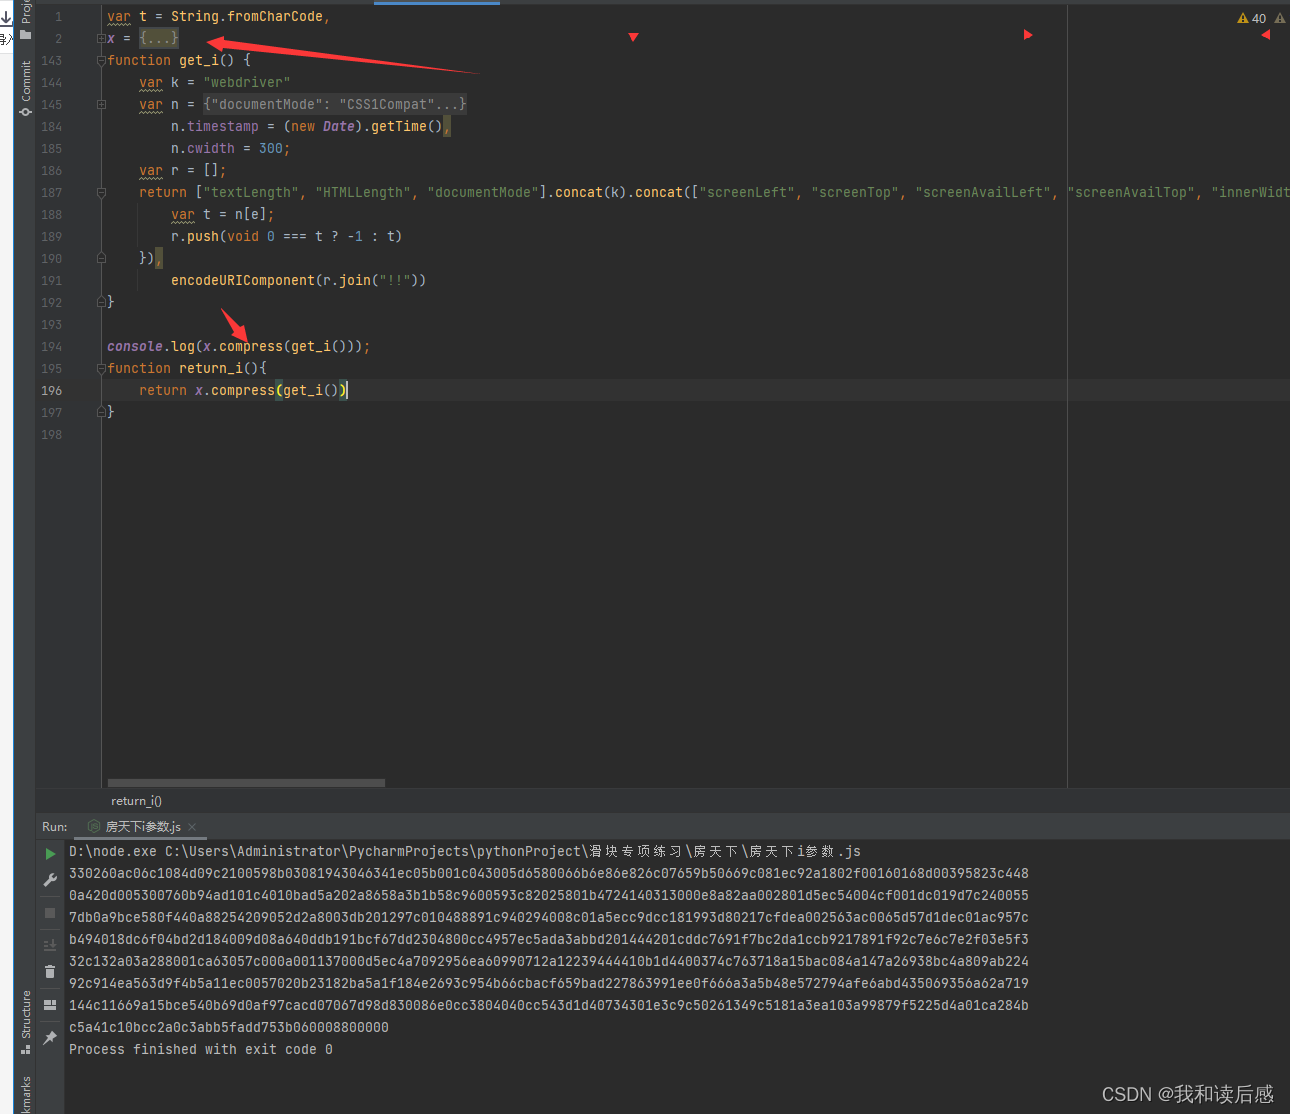This screenshot has width=1290, height=1114.
Task: Collapse function get_i at line 143
Action: [x=101, y=60]
